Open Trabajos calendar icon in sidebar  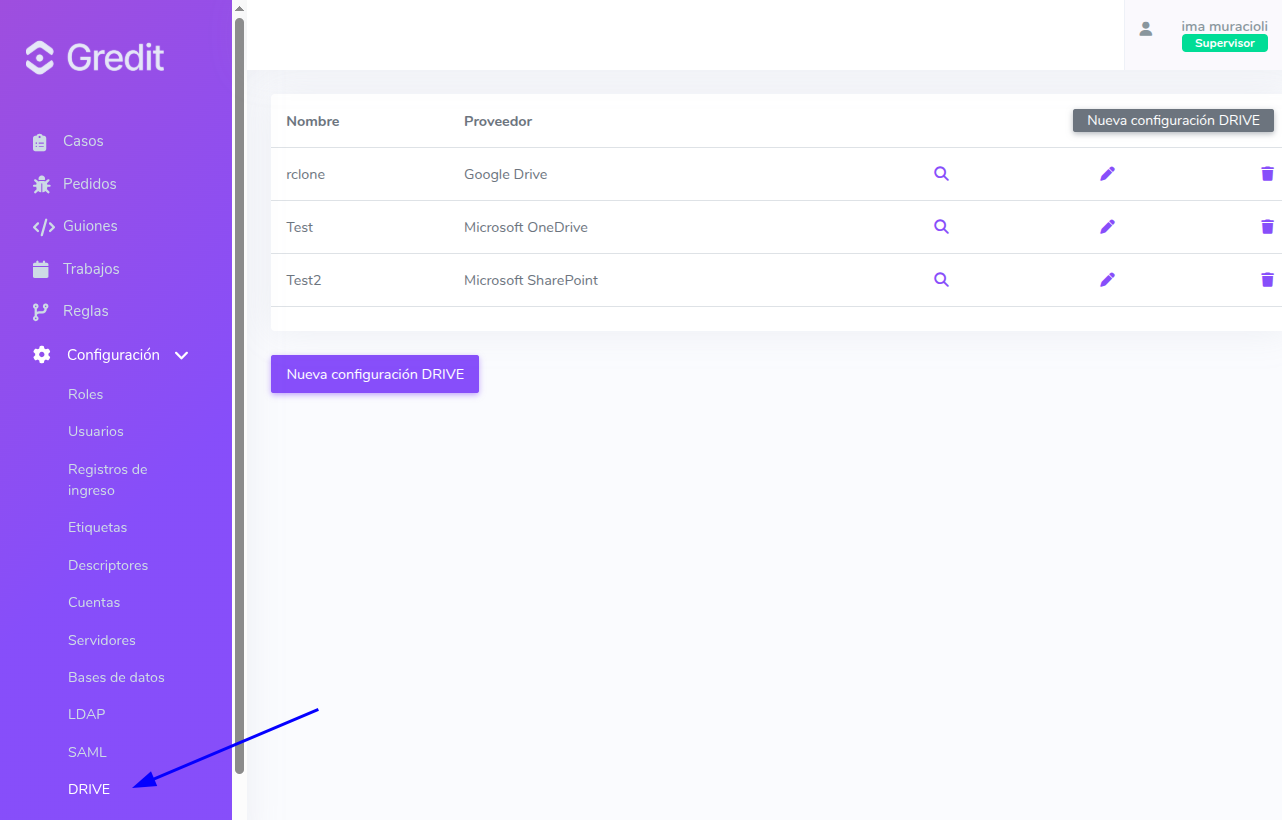coord(40,269)
